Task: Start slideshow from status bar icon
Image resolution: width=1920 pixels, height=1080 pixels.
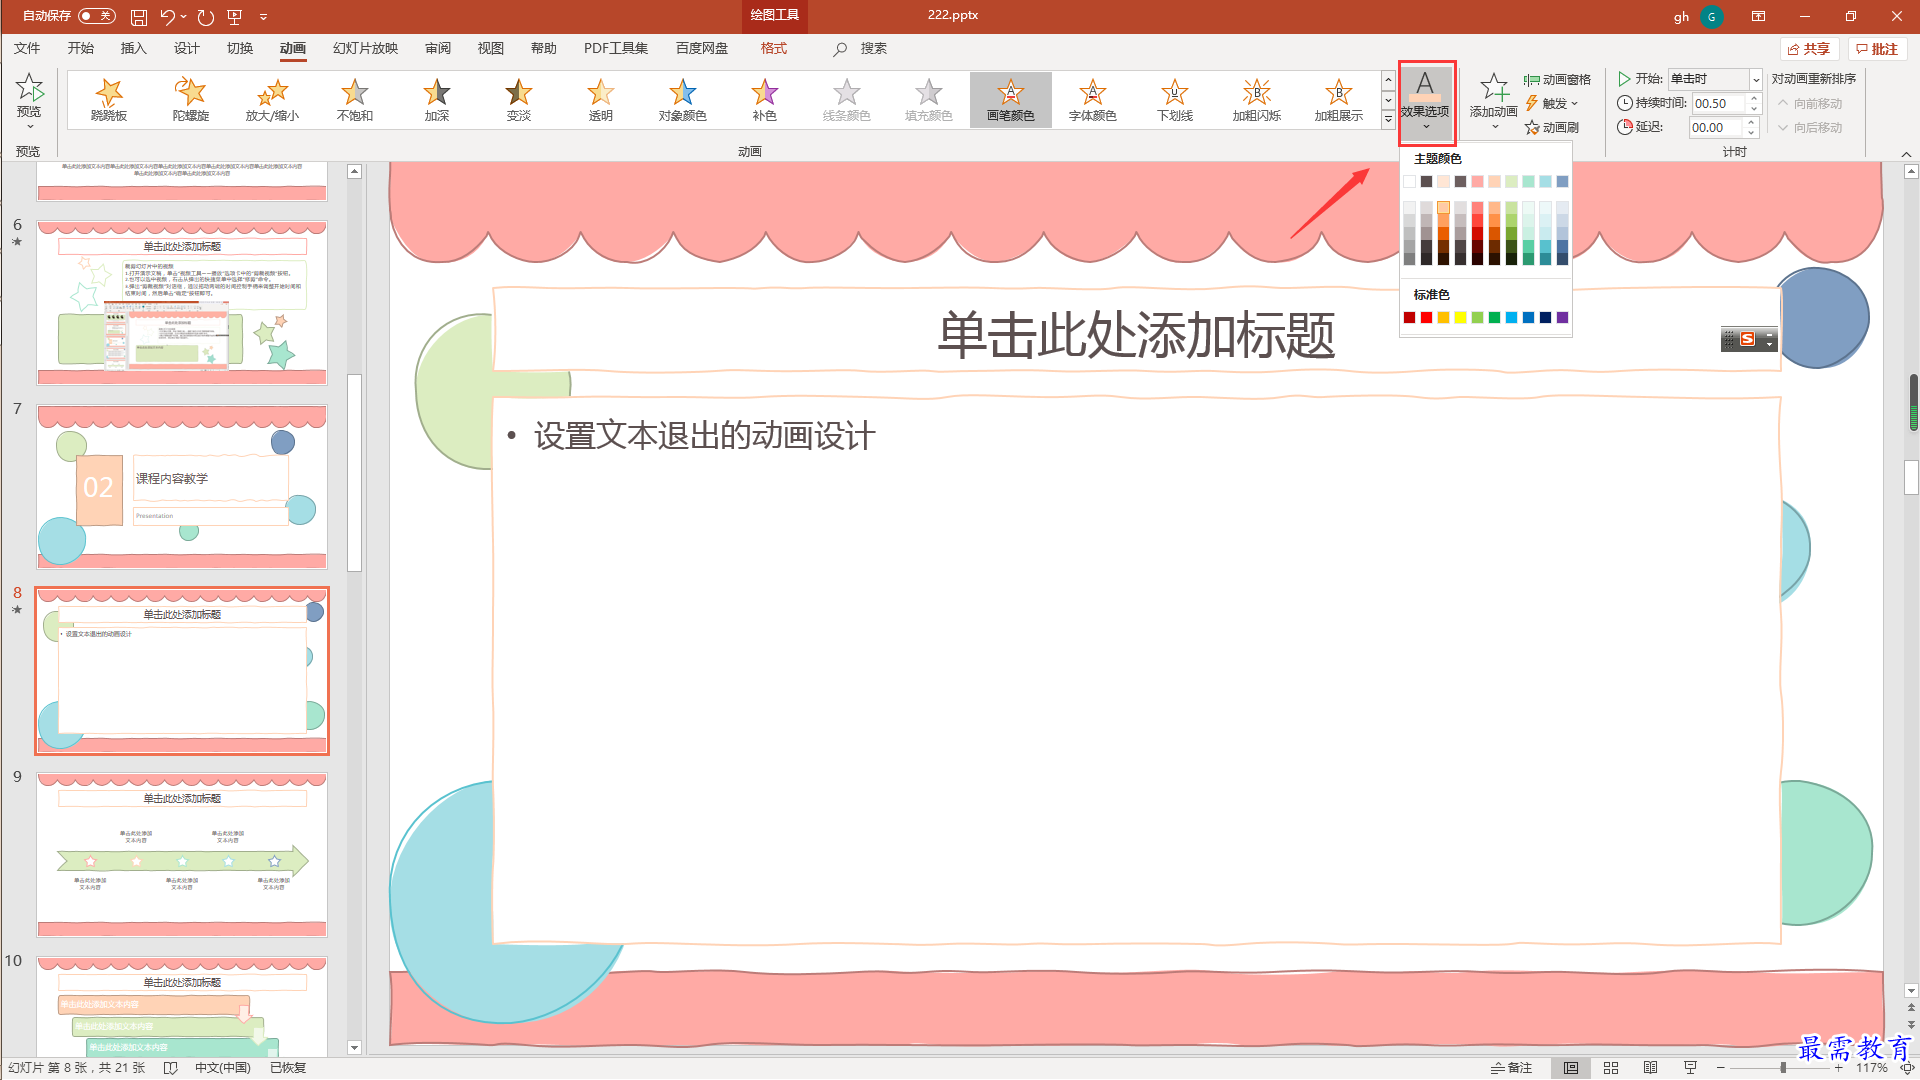Action: click(1691, 1068)
